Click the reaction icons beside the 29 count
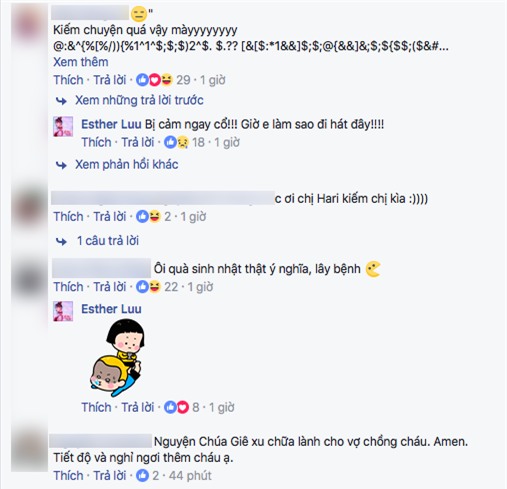507x489 pixels. click(155, 80)
